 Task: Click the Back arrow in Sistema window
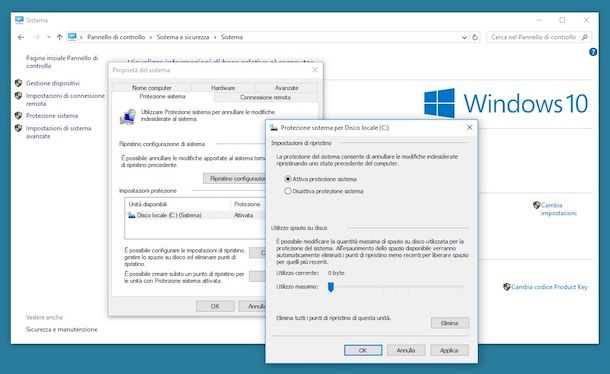click(21, 37)
